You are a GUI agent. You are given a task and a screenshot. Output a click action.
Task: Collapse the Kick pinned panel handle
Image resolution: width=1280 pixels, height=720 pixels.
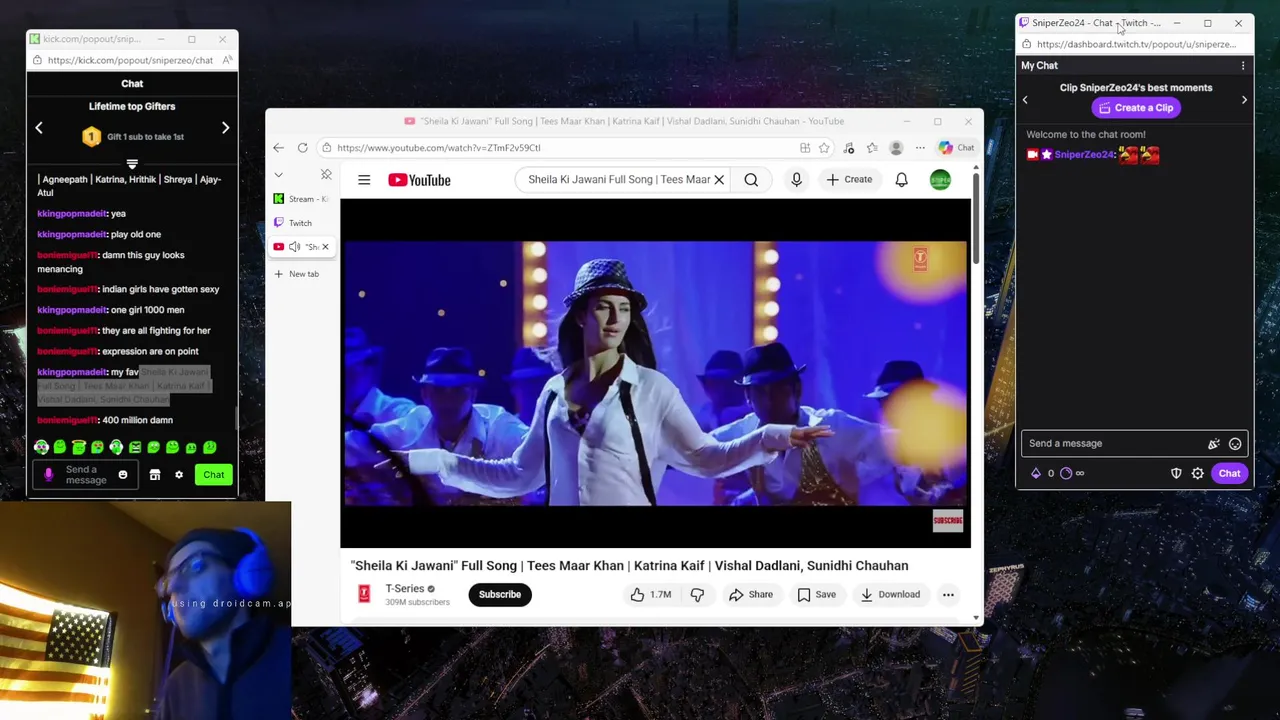pos(132,164)
